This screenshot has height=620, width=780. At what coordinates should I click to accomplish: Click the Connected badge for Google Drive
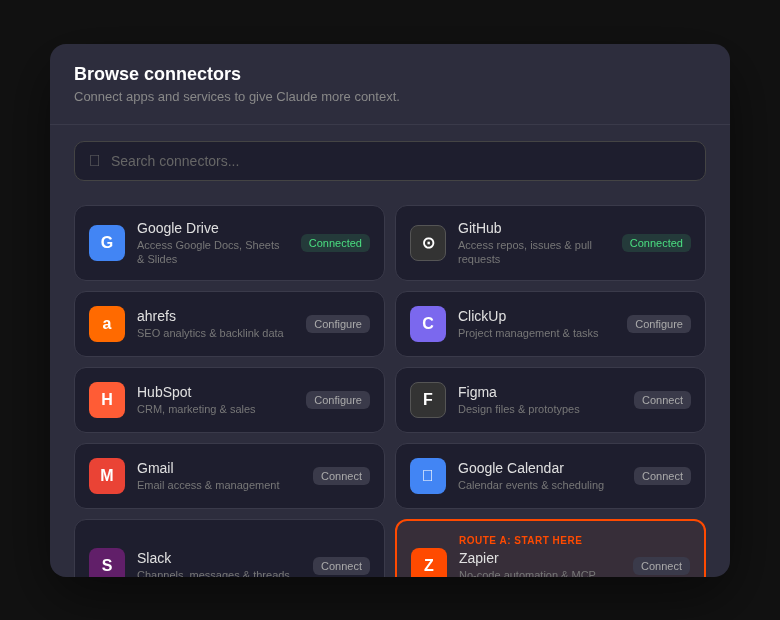pyautogui.click(x=335, y=243)
